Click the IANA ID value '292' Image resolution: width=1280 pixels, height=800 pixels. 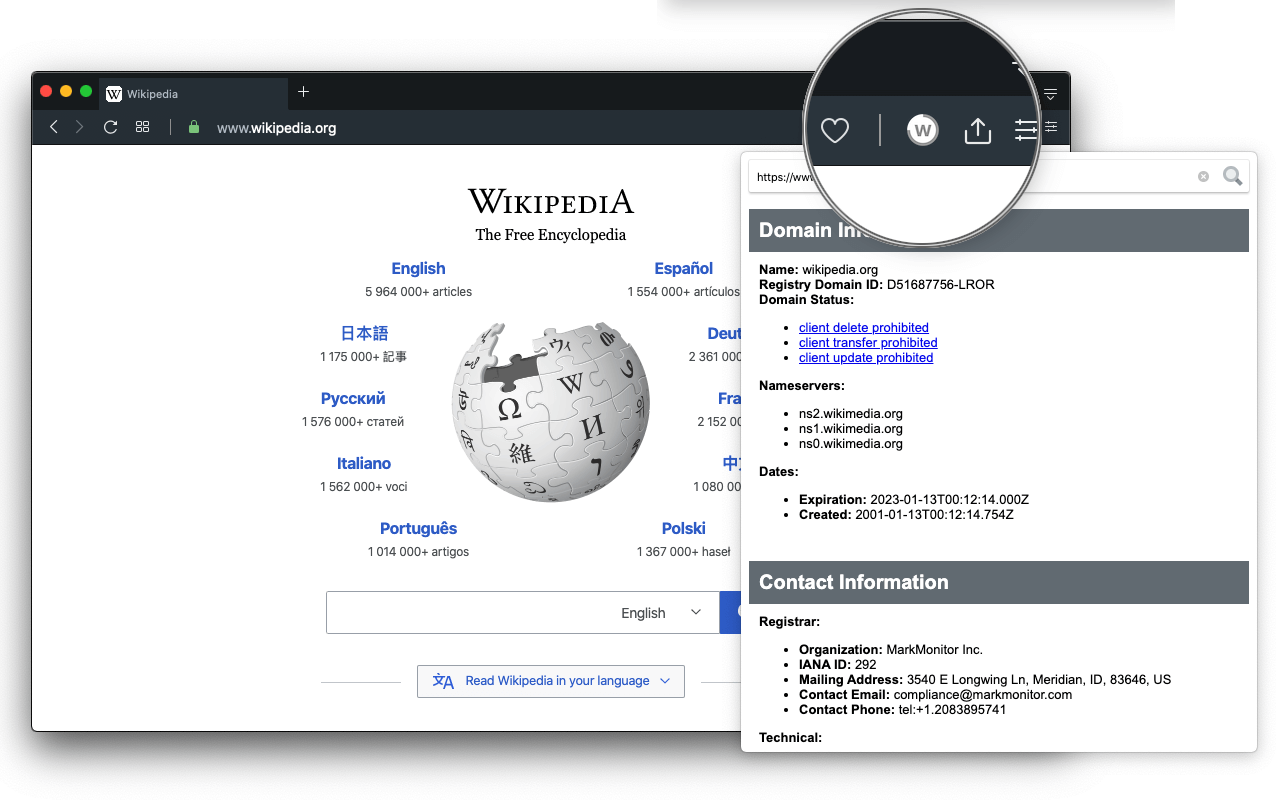[865, 665]
